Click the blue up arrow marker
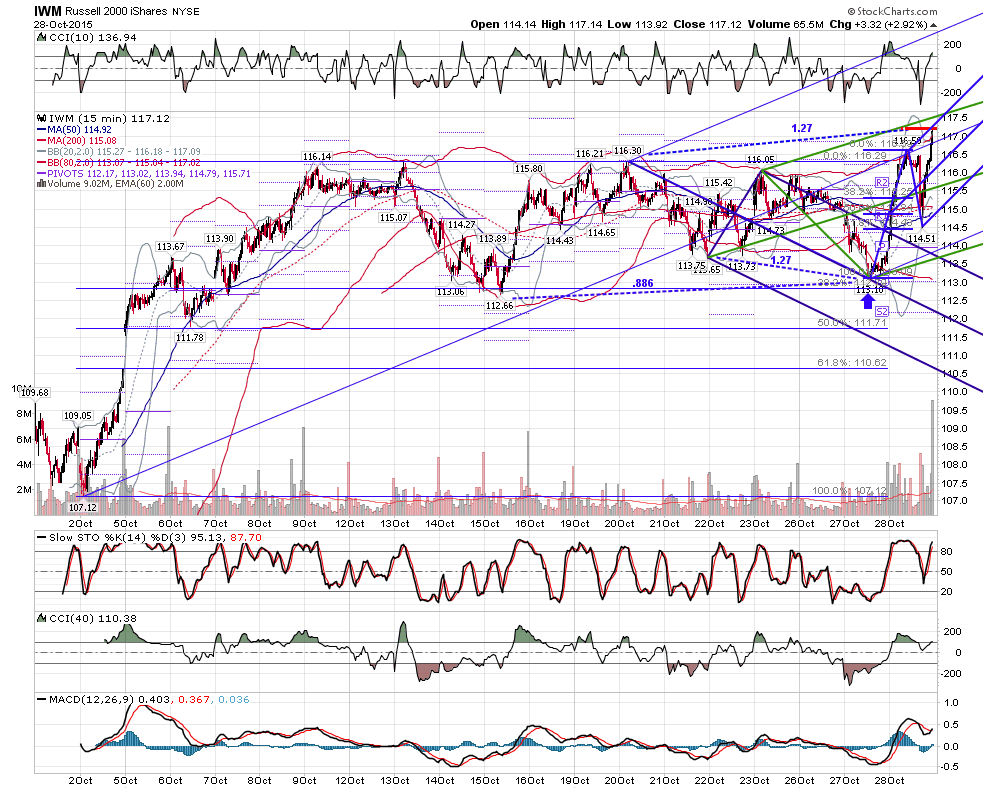983x794 pixels. pyautogui.click(x=867, y=301)
